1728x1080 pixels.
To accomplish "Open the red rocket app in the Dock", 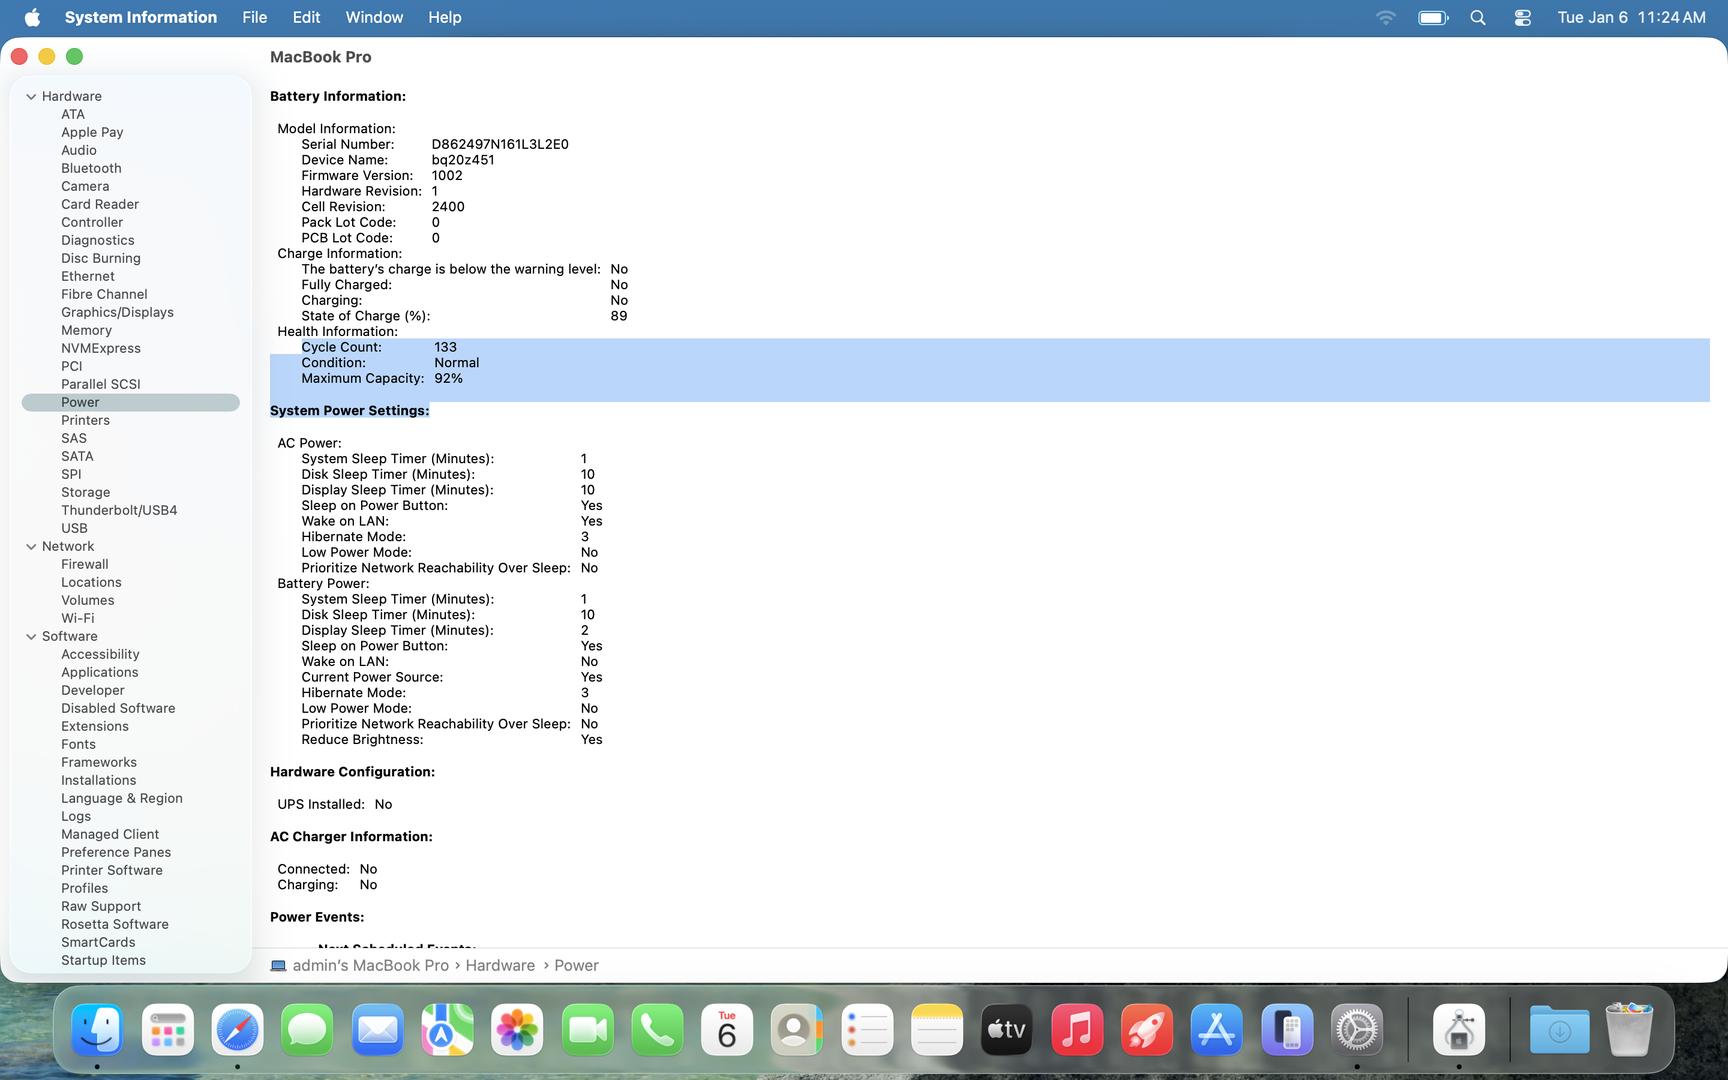I will click(x=1147, y=1029).
